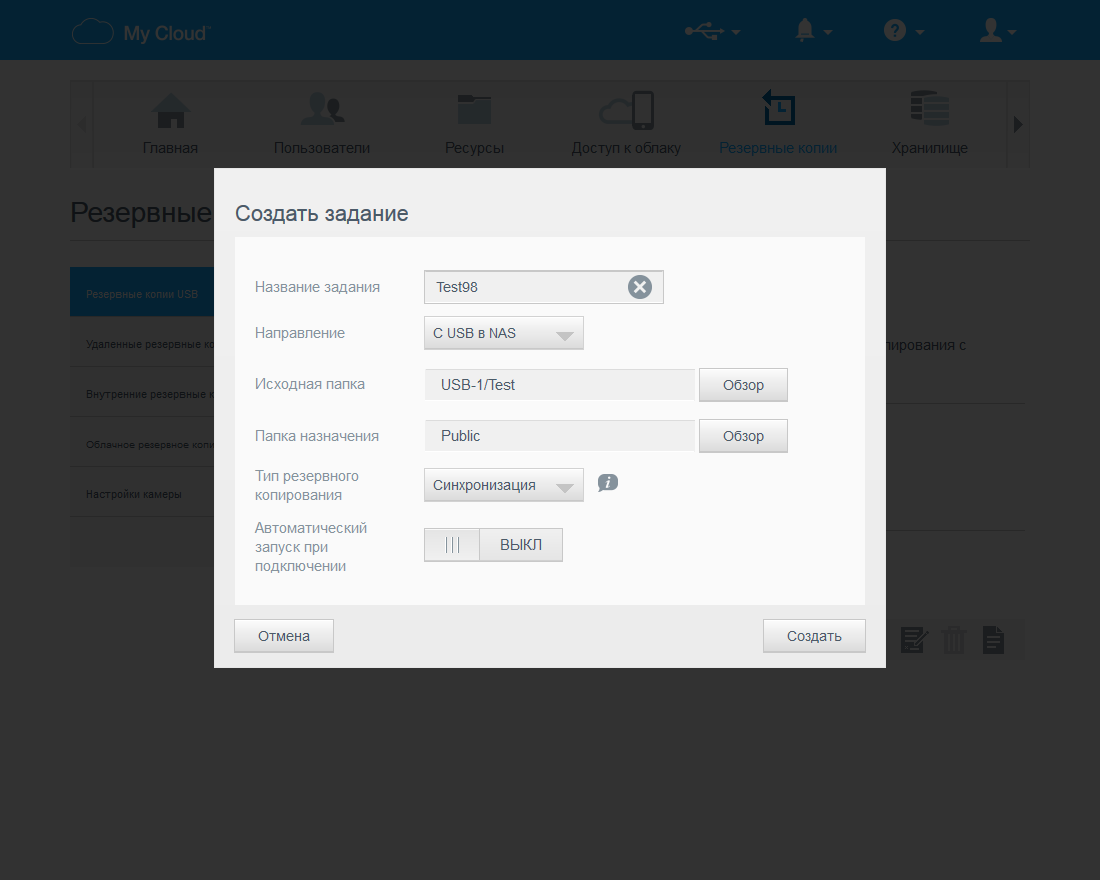Open the help question mark icon

click(904, 31)
